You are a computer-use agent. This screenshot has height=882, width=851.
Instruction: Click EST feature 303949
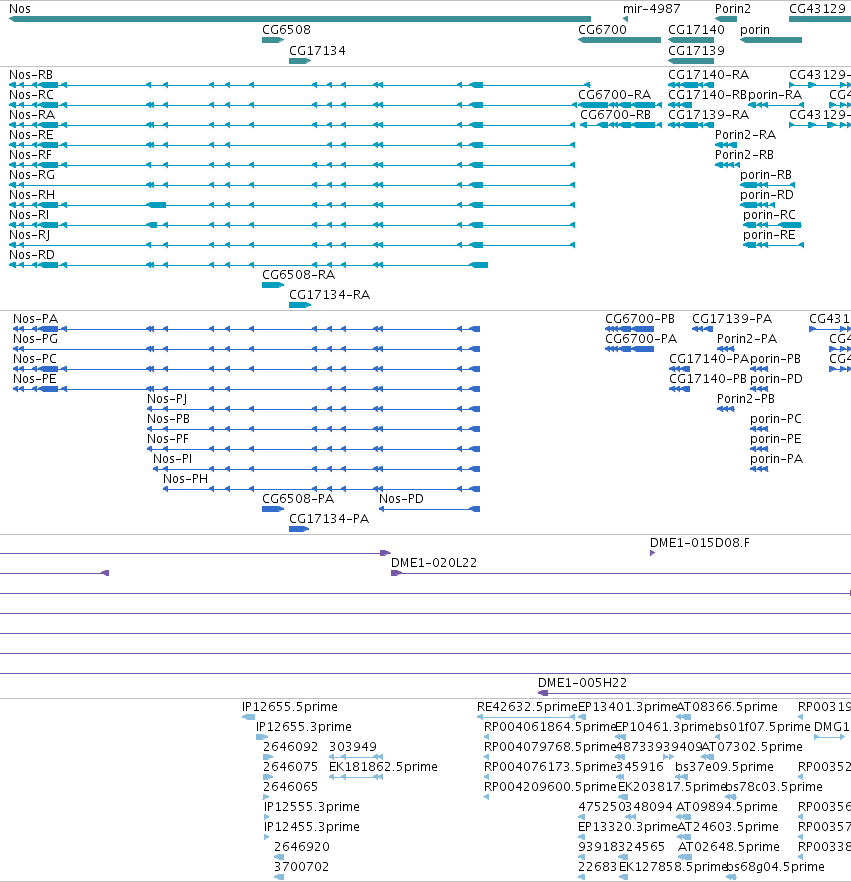[356, 757]
